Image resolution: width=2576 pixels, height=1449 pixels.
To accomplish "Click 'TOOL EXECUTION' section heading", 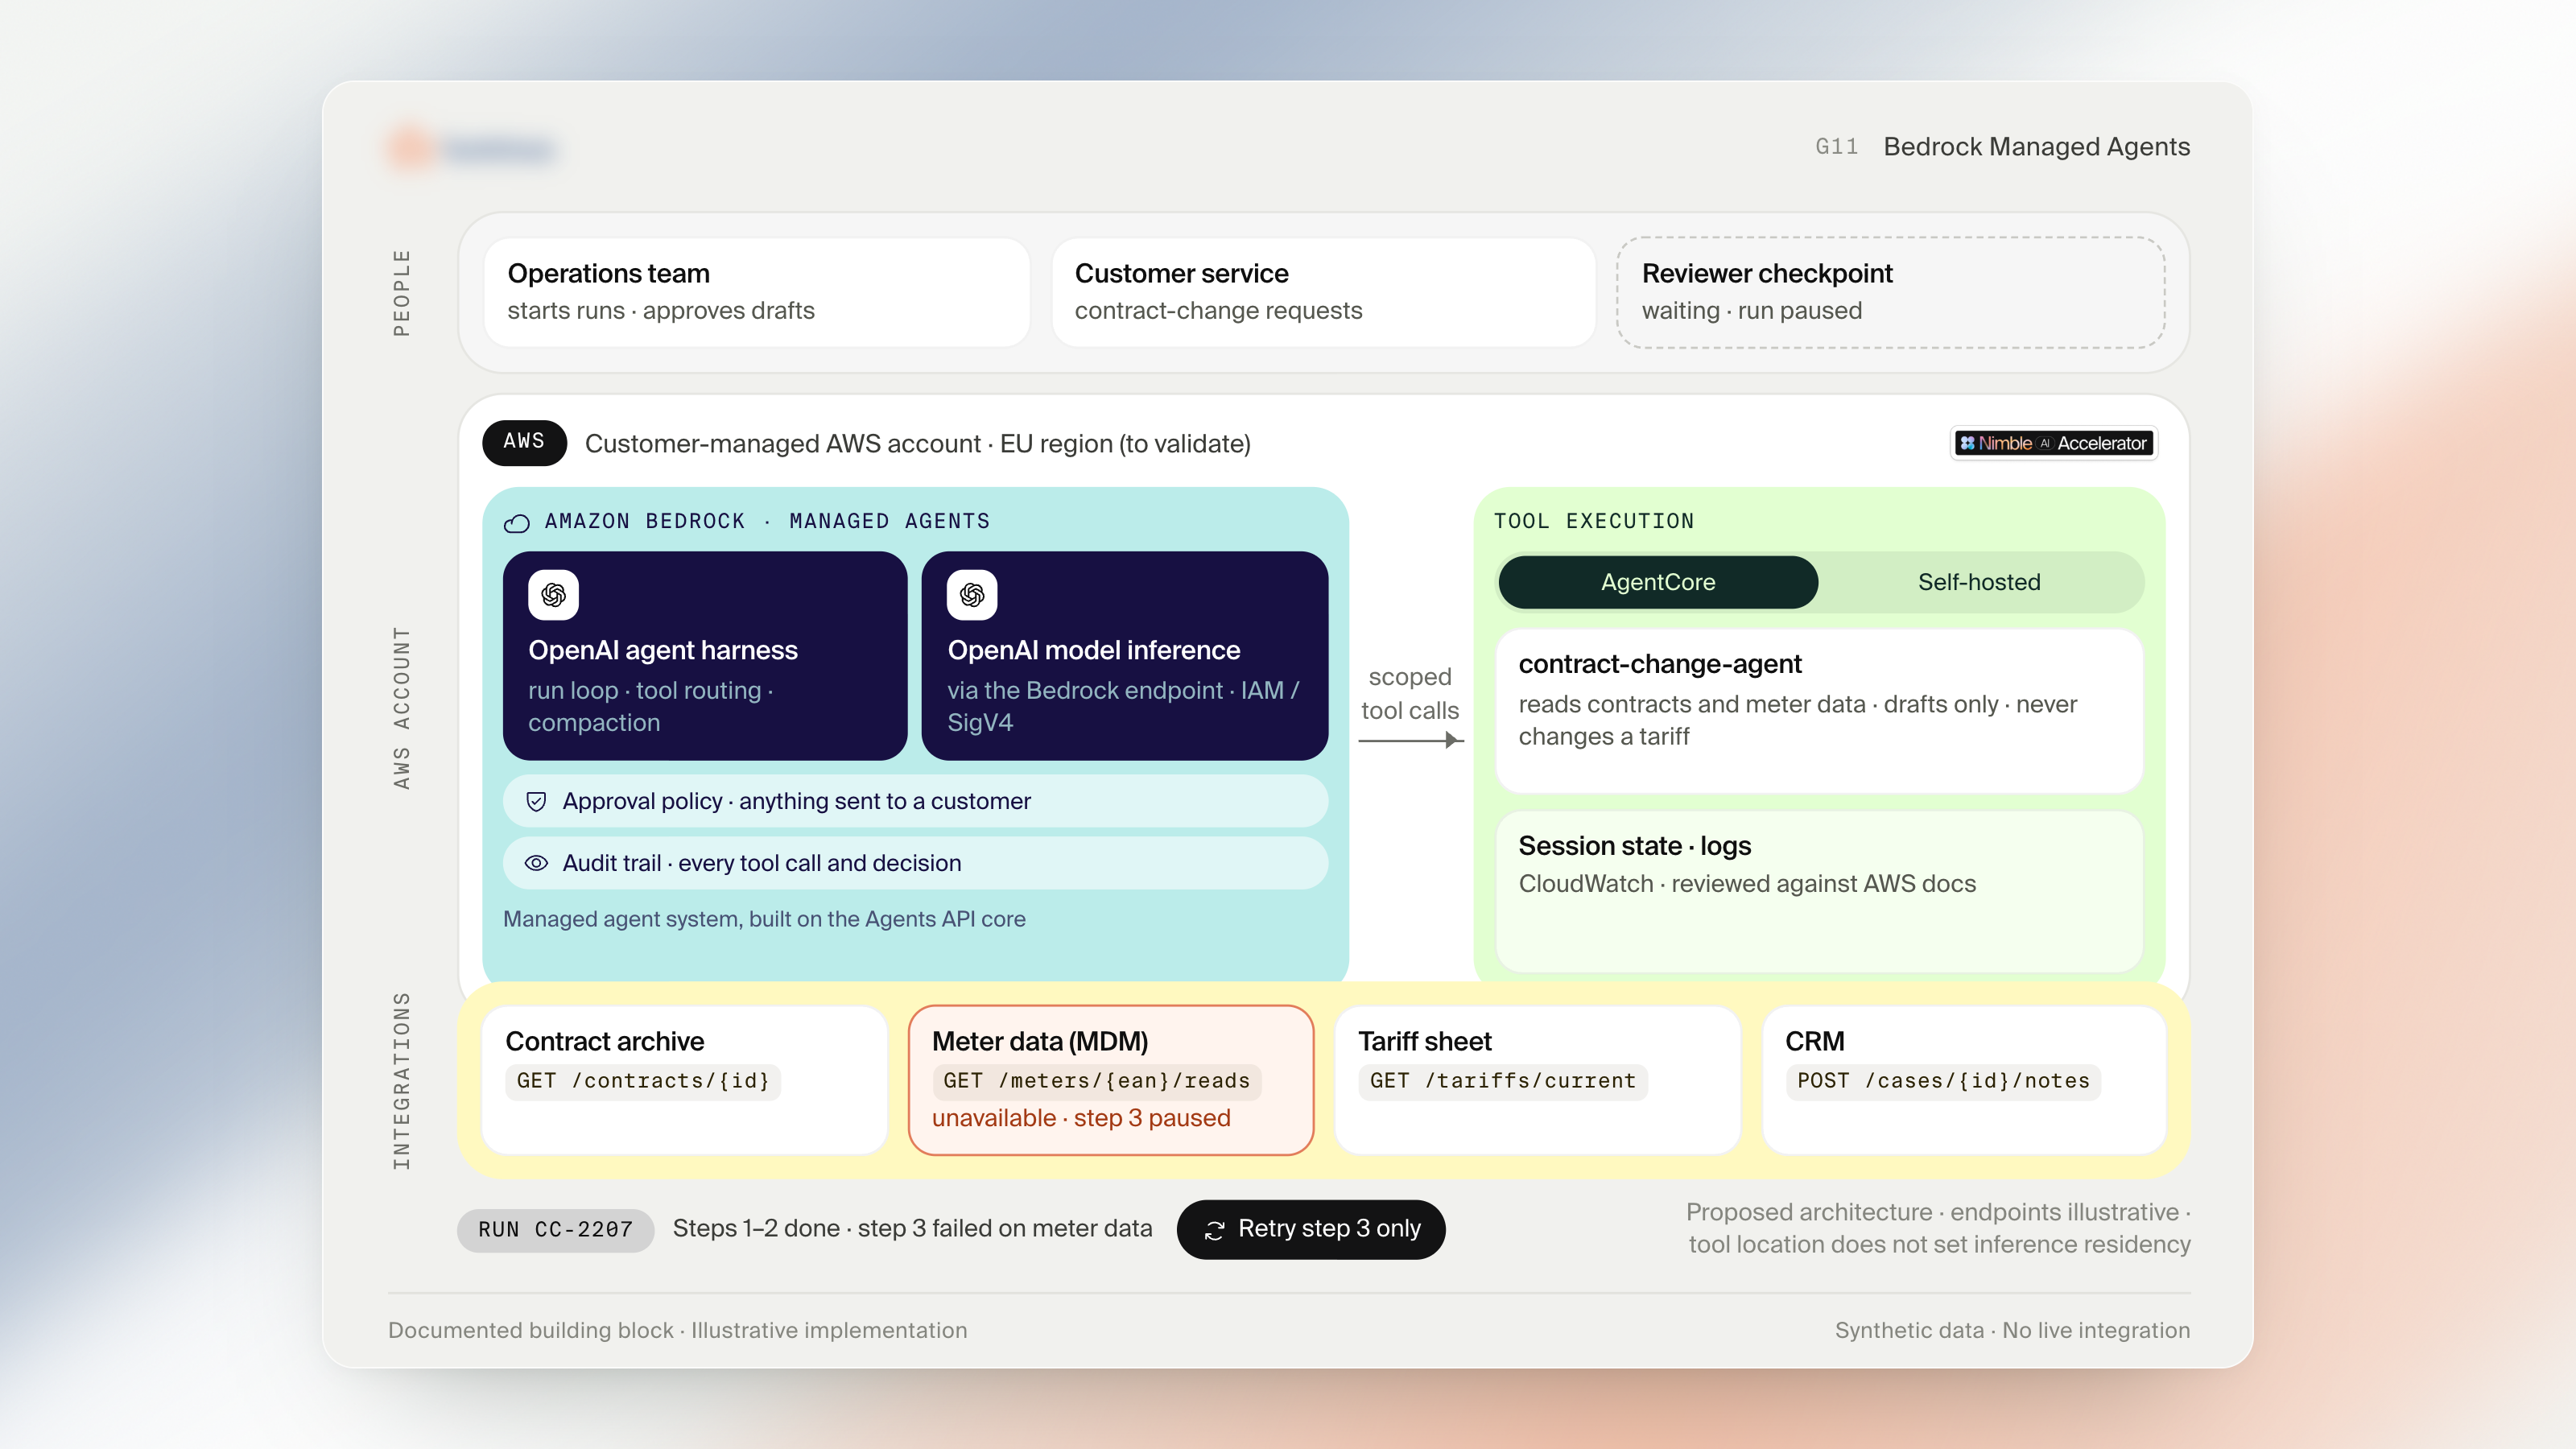I will pos(1594,521).
